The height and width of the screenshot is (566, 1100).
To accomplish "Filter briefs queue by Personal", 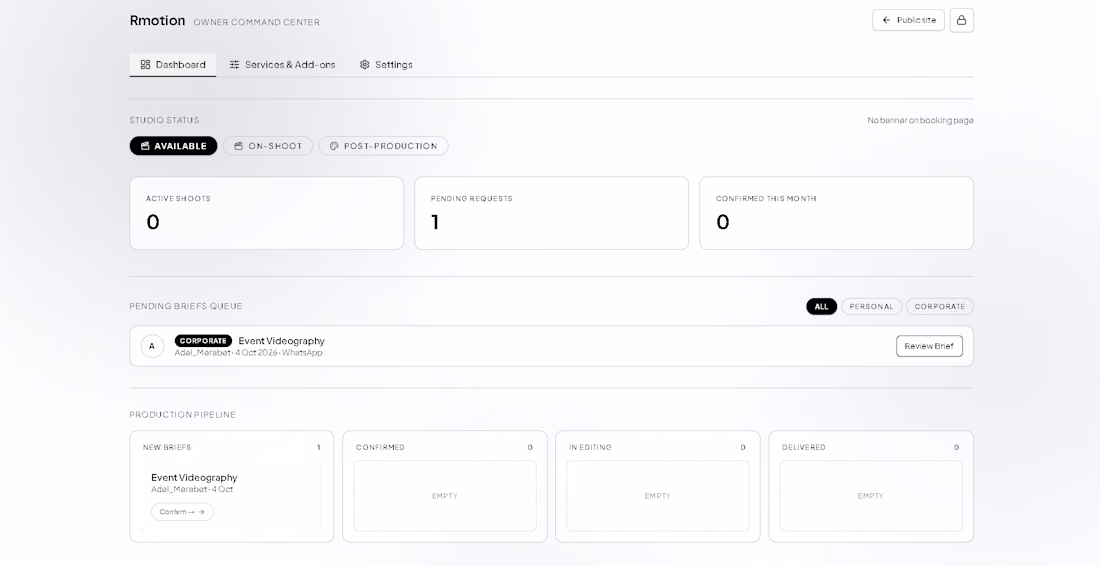I will (871, 306).
